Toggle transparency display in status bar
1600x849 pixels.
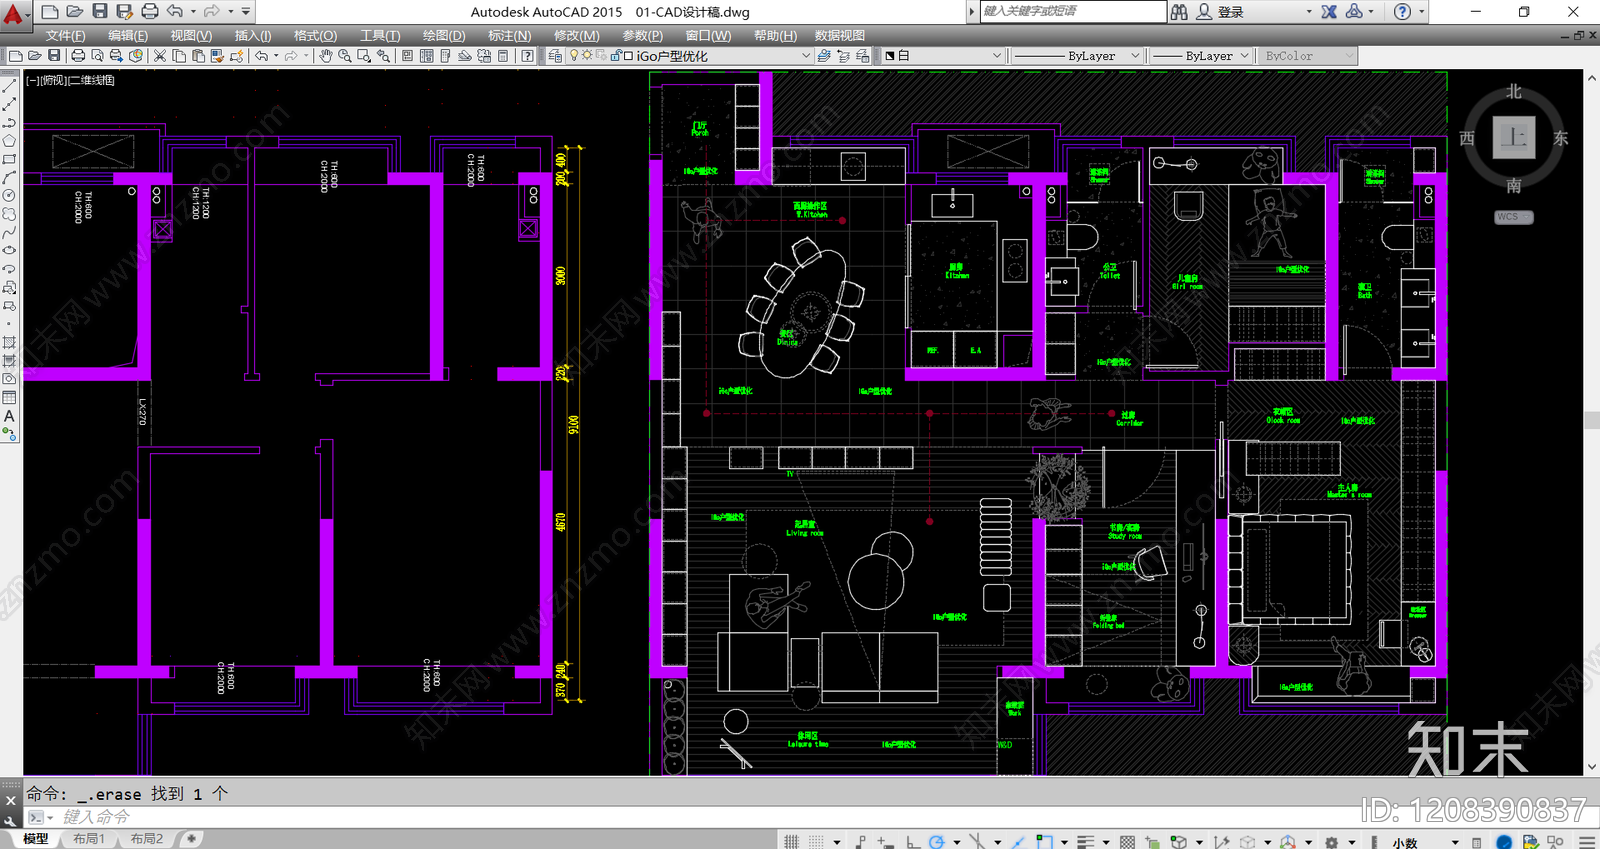tap(1128, 842)
